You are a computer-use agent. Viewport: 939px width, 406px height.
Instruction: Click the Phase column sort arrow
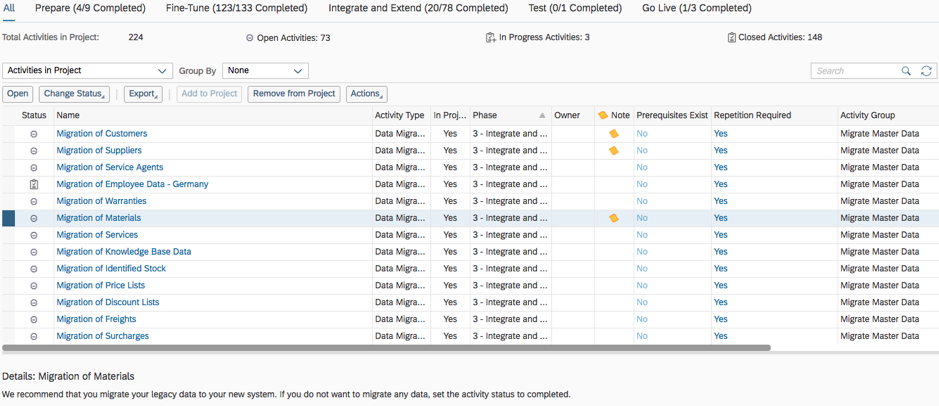click(542, 116)
